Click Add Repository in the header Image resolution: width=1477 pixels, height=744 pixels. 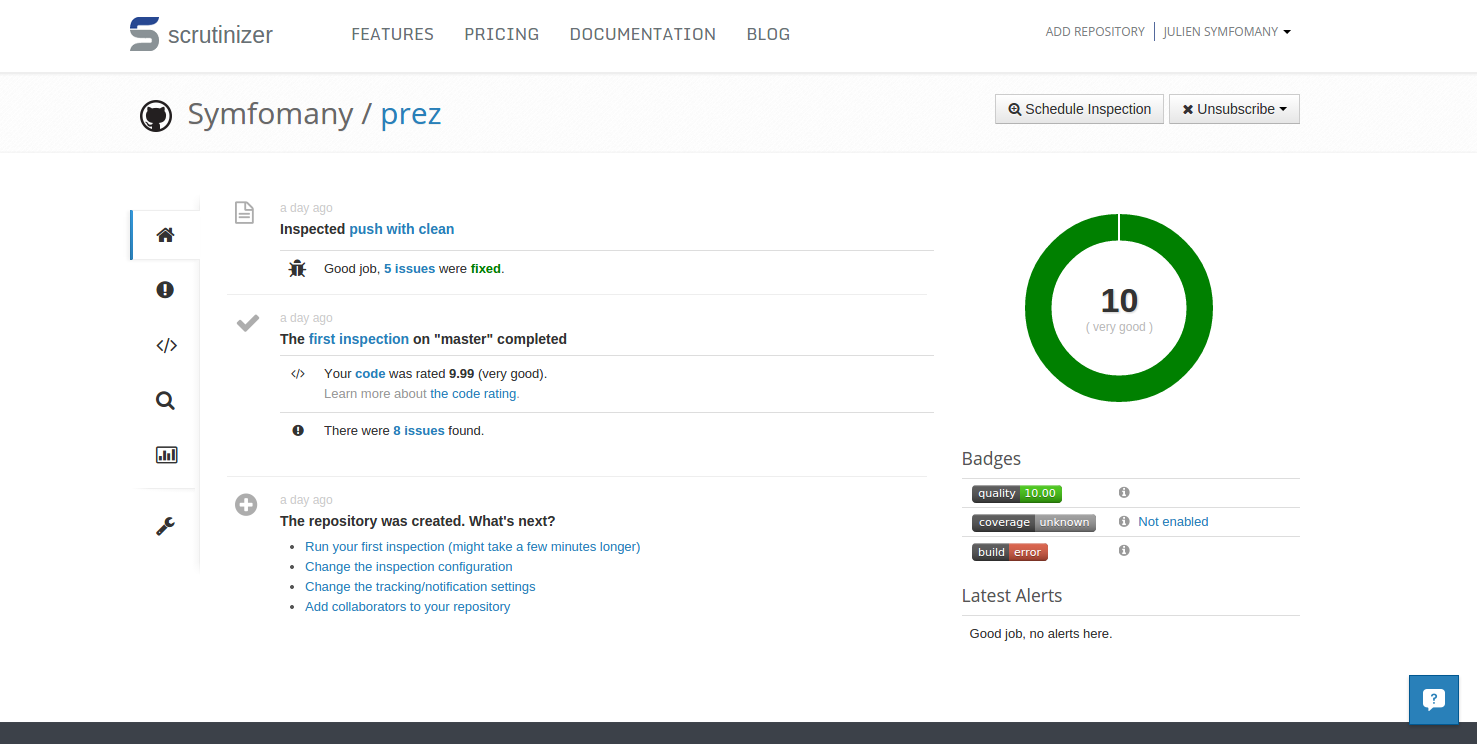(x=1095, y=32)
